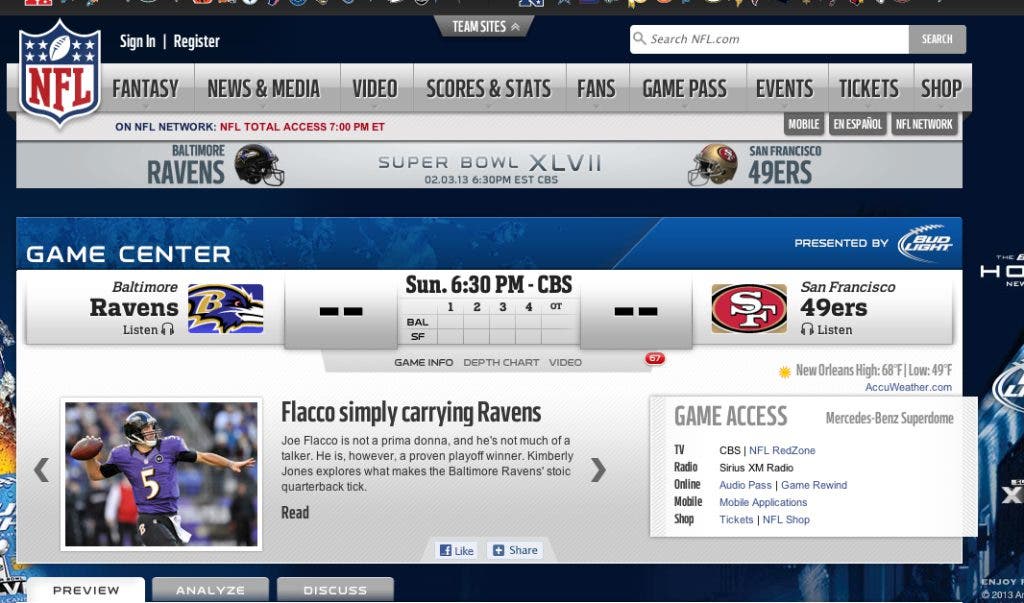Click the Tickets link in Game Access
1024x603 pixels.
(x=736, y=519)
